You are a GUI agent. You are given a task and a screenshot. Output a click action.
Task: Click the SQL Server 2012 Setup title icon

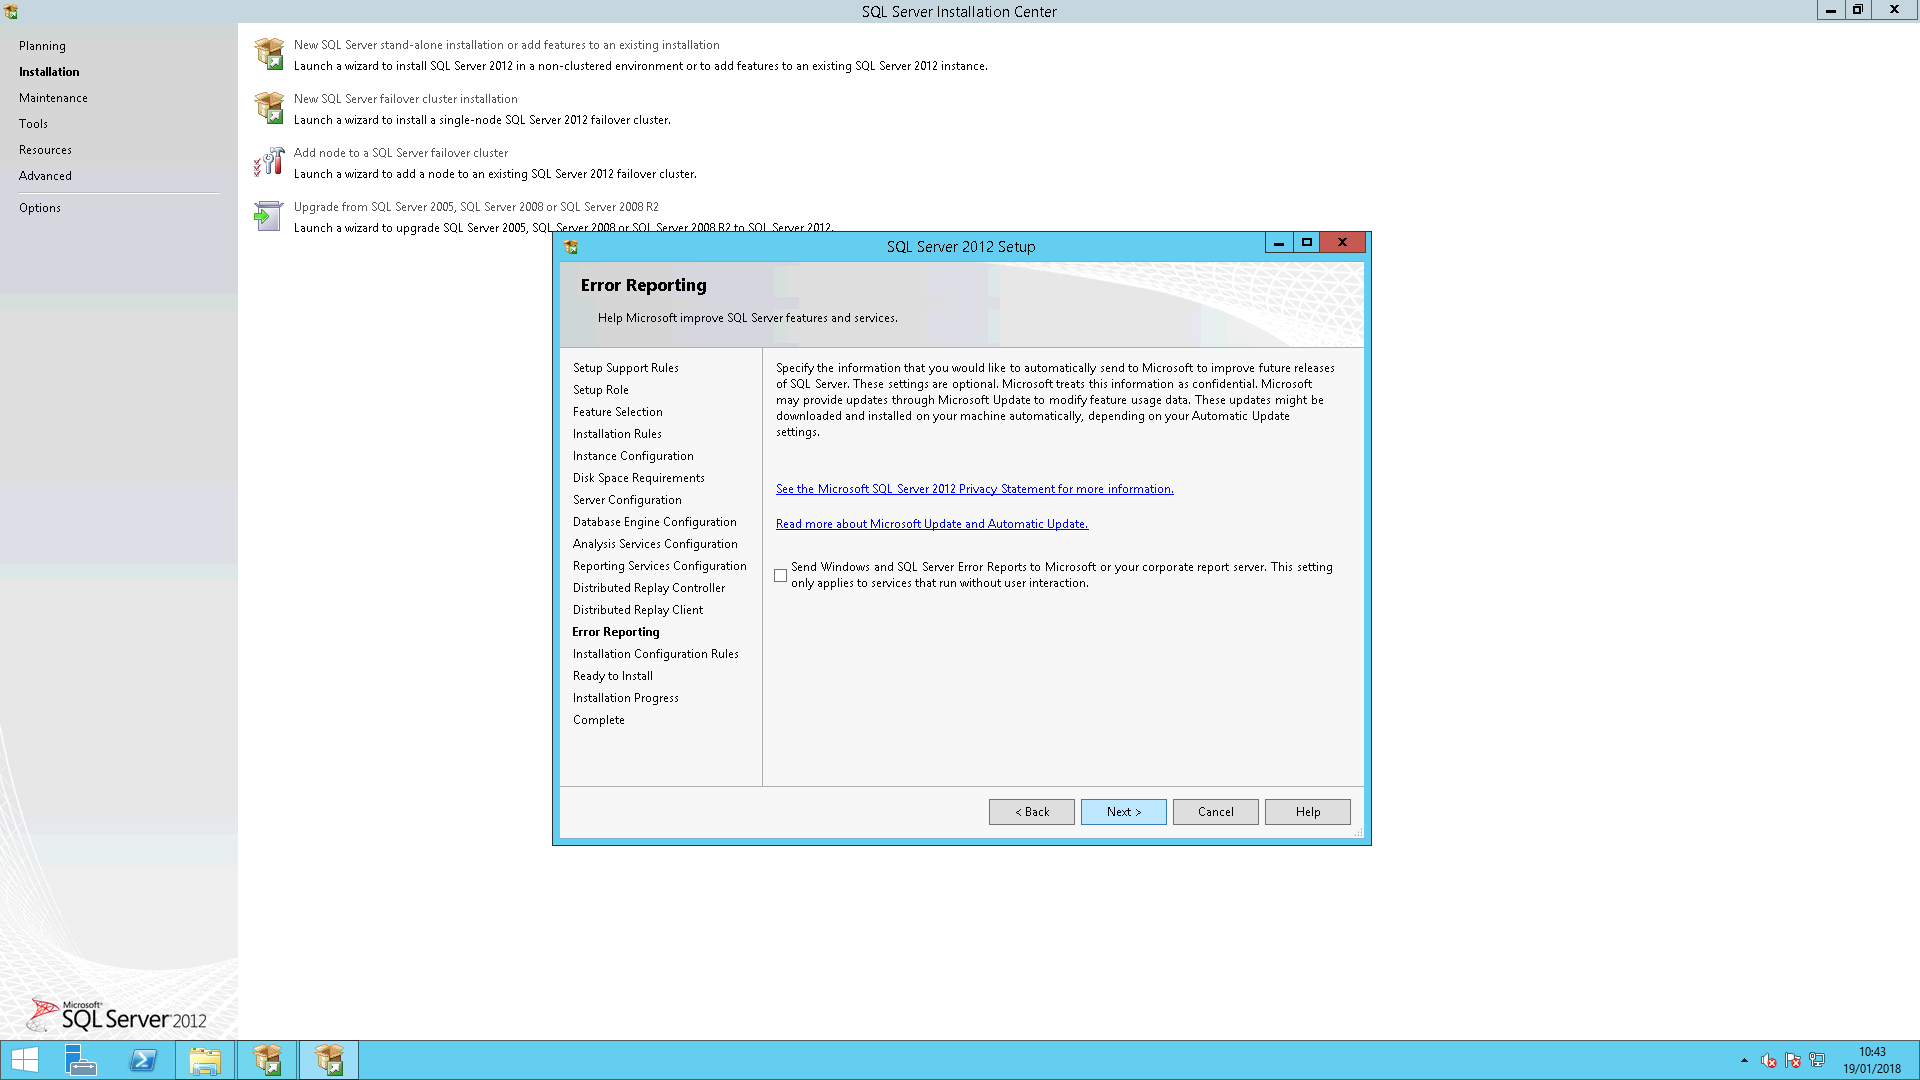click(571, 247)
